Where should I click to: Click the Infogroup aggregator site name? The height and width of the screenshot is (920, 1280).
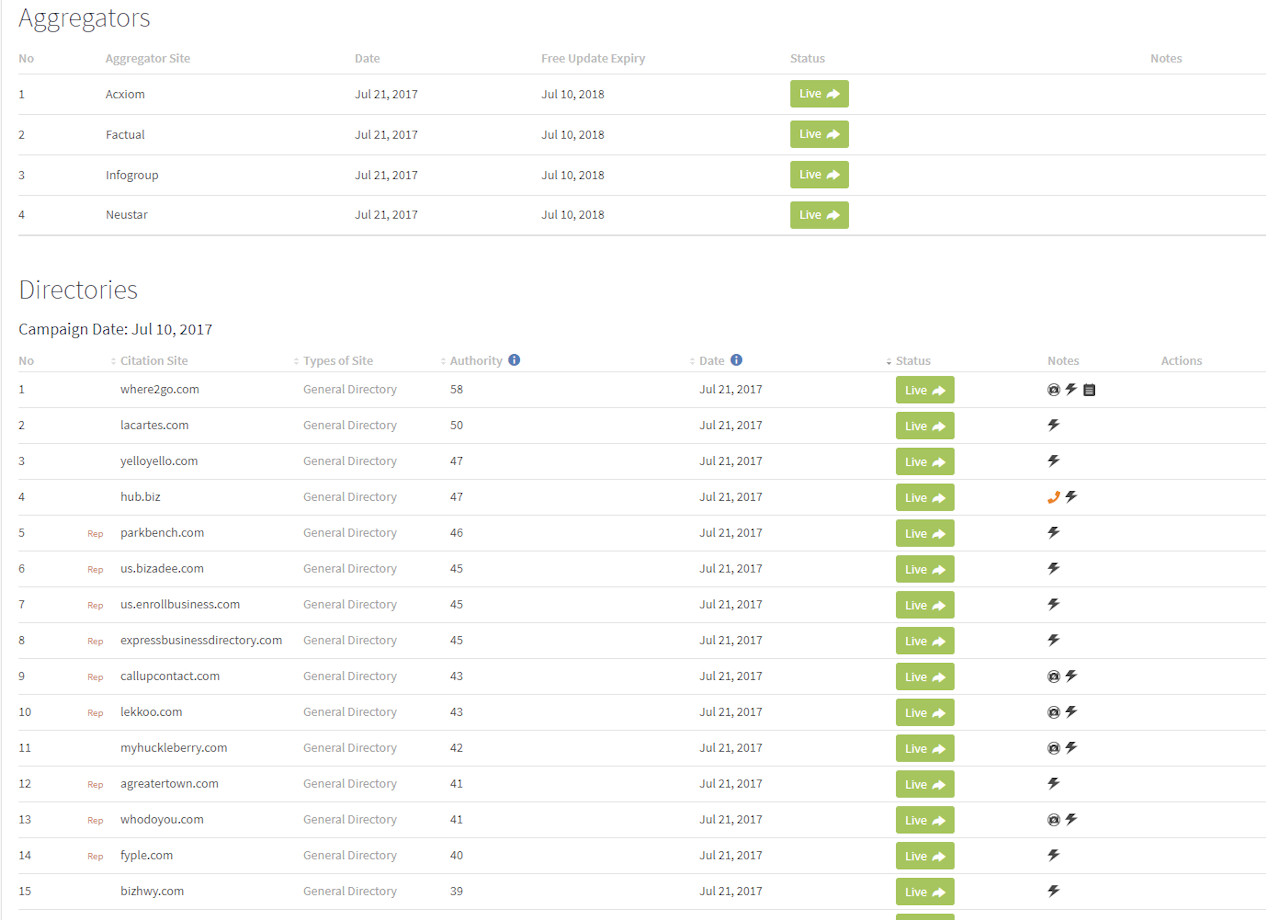point(132,175)
